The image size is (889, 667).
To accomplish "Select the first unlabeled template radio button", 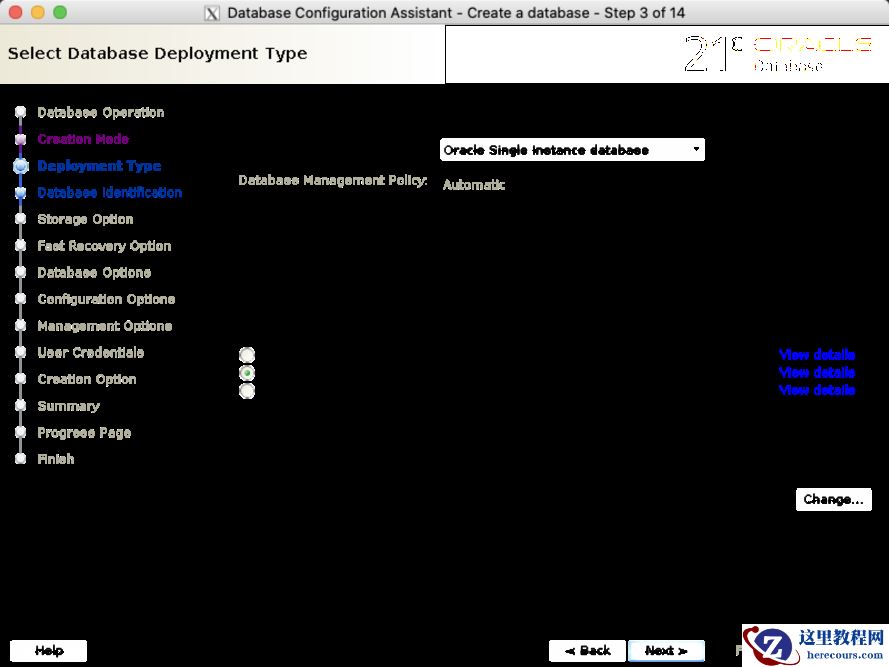I will 247,355.
